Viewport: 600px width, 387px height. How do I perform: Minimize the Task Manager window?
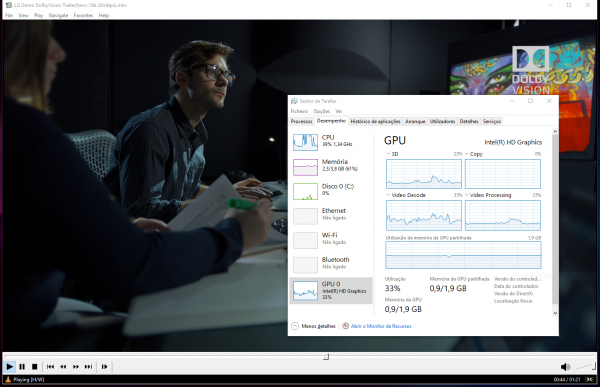(512, 101)
